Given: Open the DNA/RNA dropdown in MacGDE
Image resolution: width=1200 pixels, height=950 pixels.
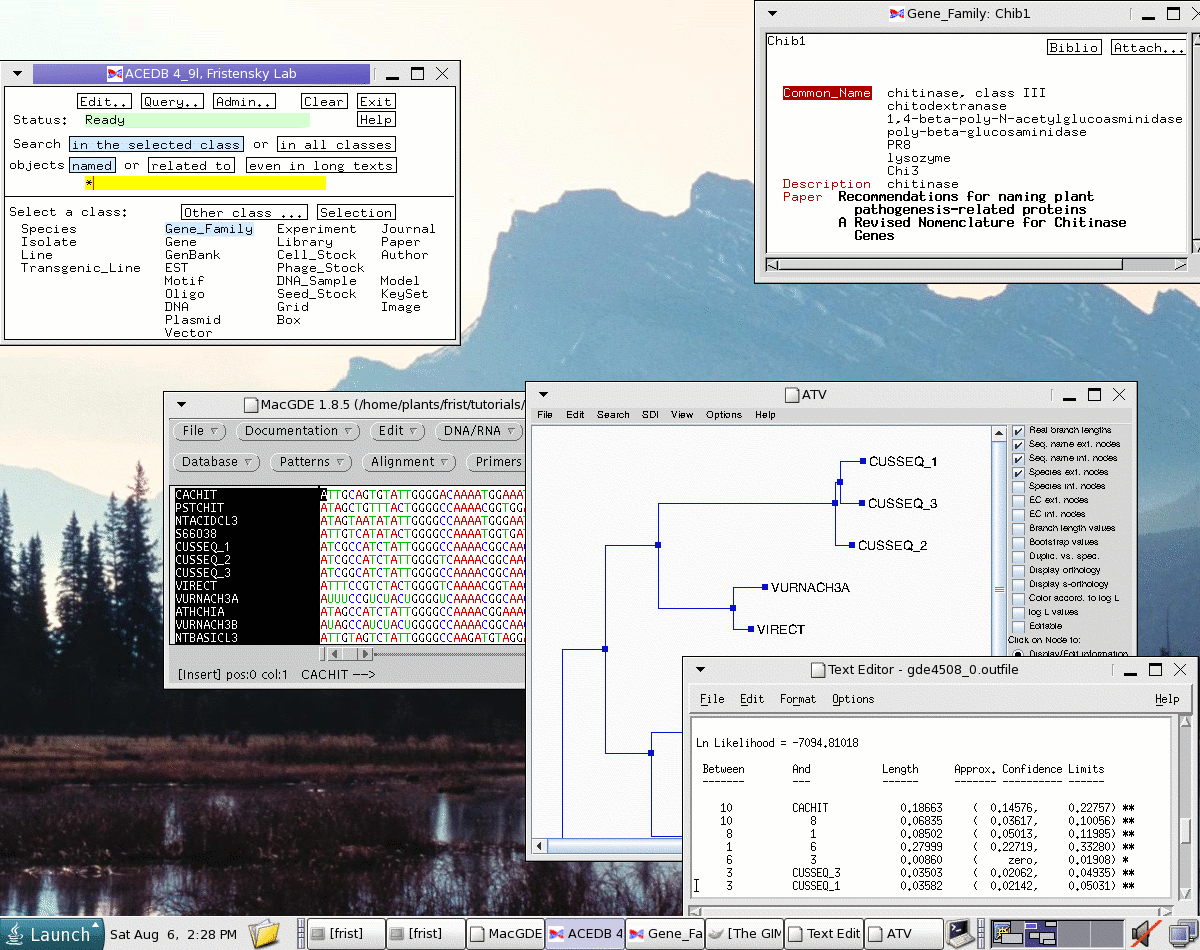Looking at the screenshot, I should coord(479,431).
